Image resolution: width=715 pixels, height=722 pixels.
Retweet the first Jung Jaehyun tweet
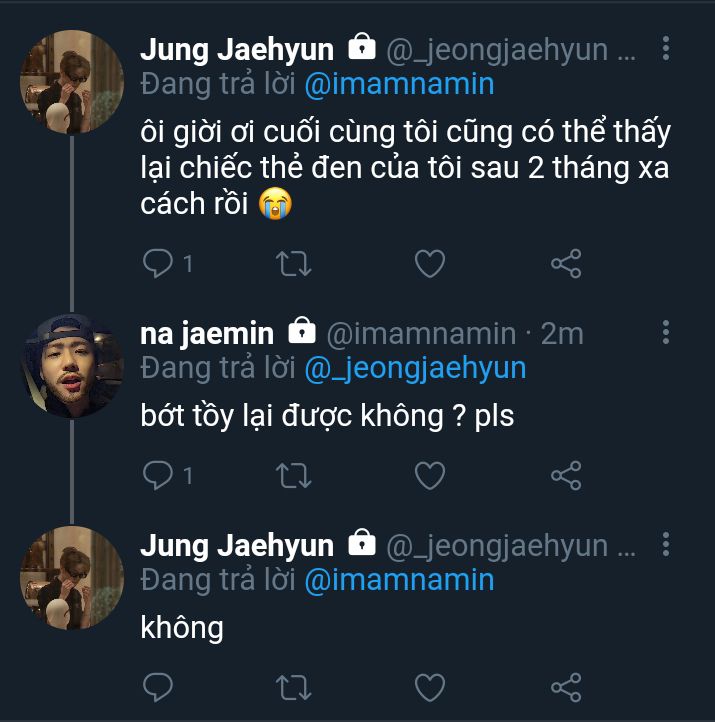293,263
